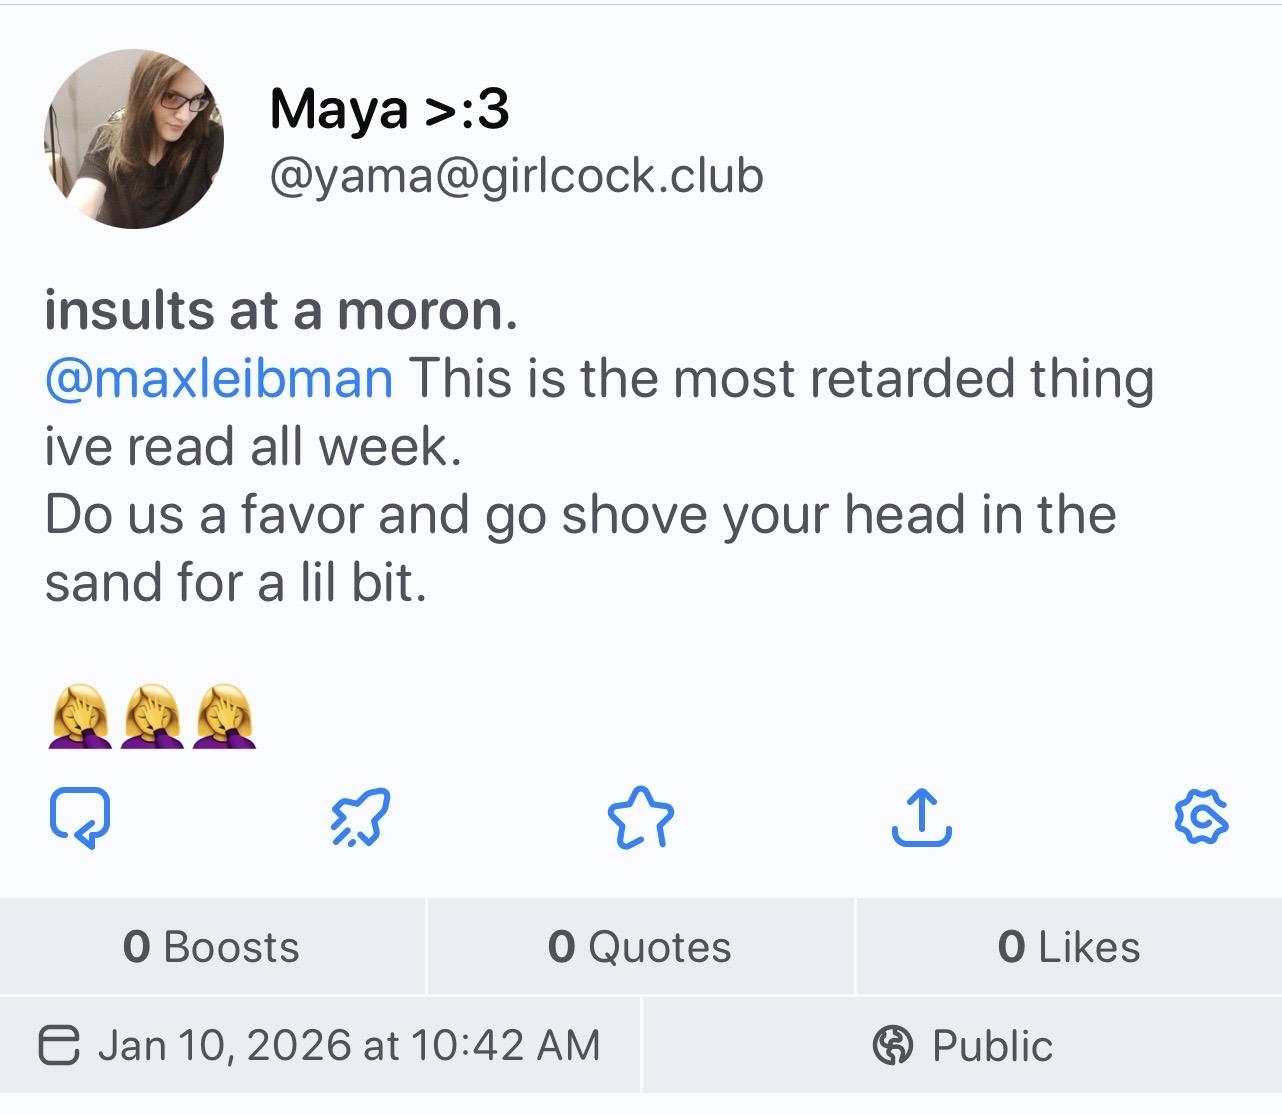Select the @yama@girlcock.club handle
1282x1115 pixels.
click(x=516, y=176)
